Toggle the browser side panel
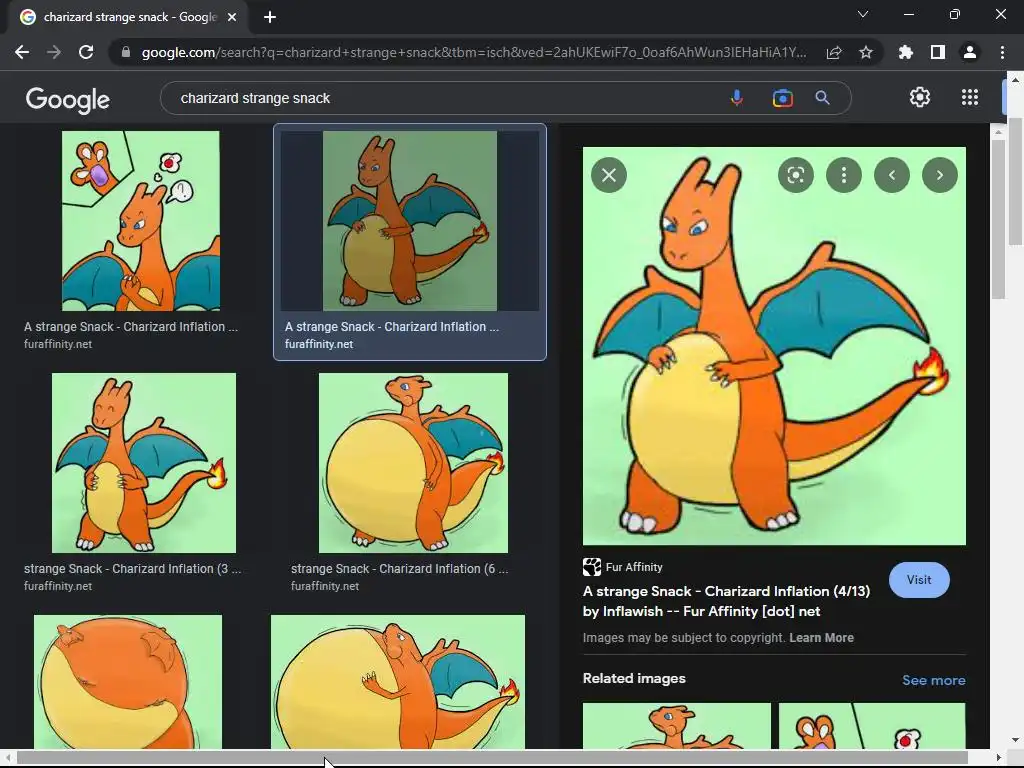This screenshot has height=768, width=1024. 938,52
